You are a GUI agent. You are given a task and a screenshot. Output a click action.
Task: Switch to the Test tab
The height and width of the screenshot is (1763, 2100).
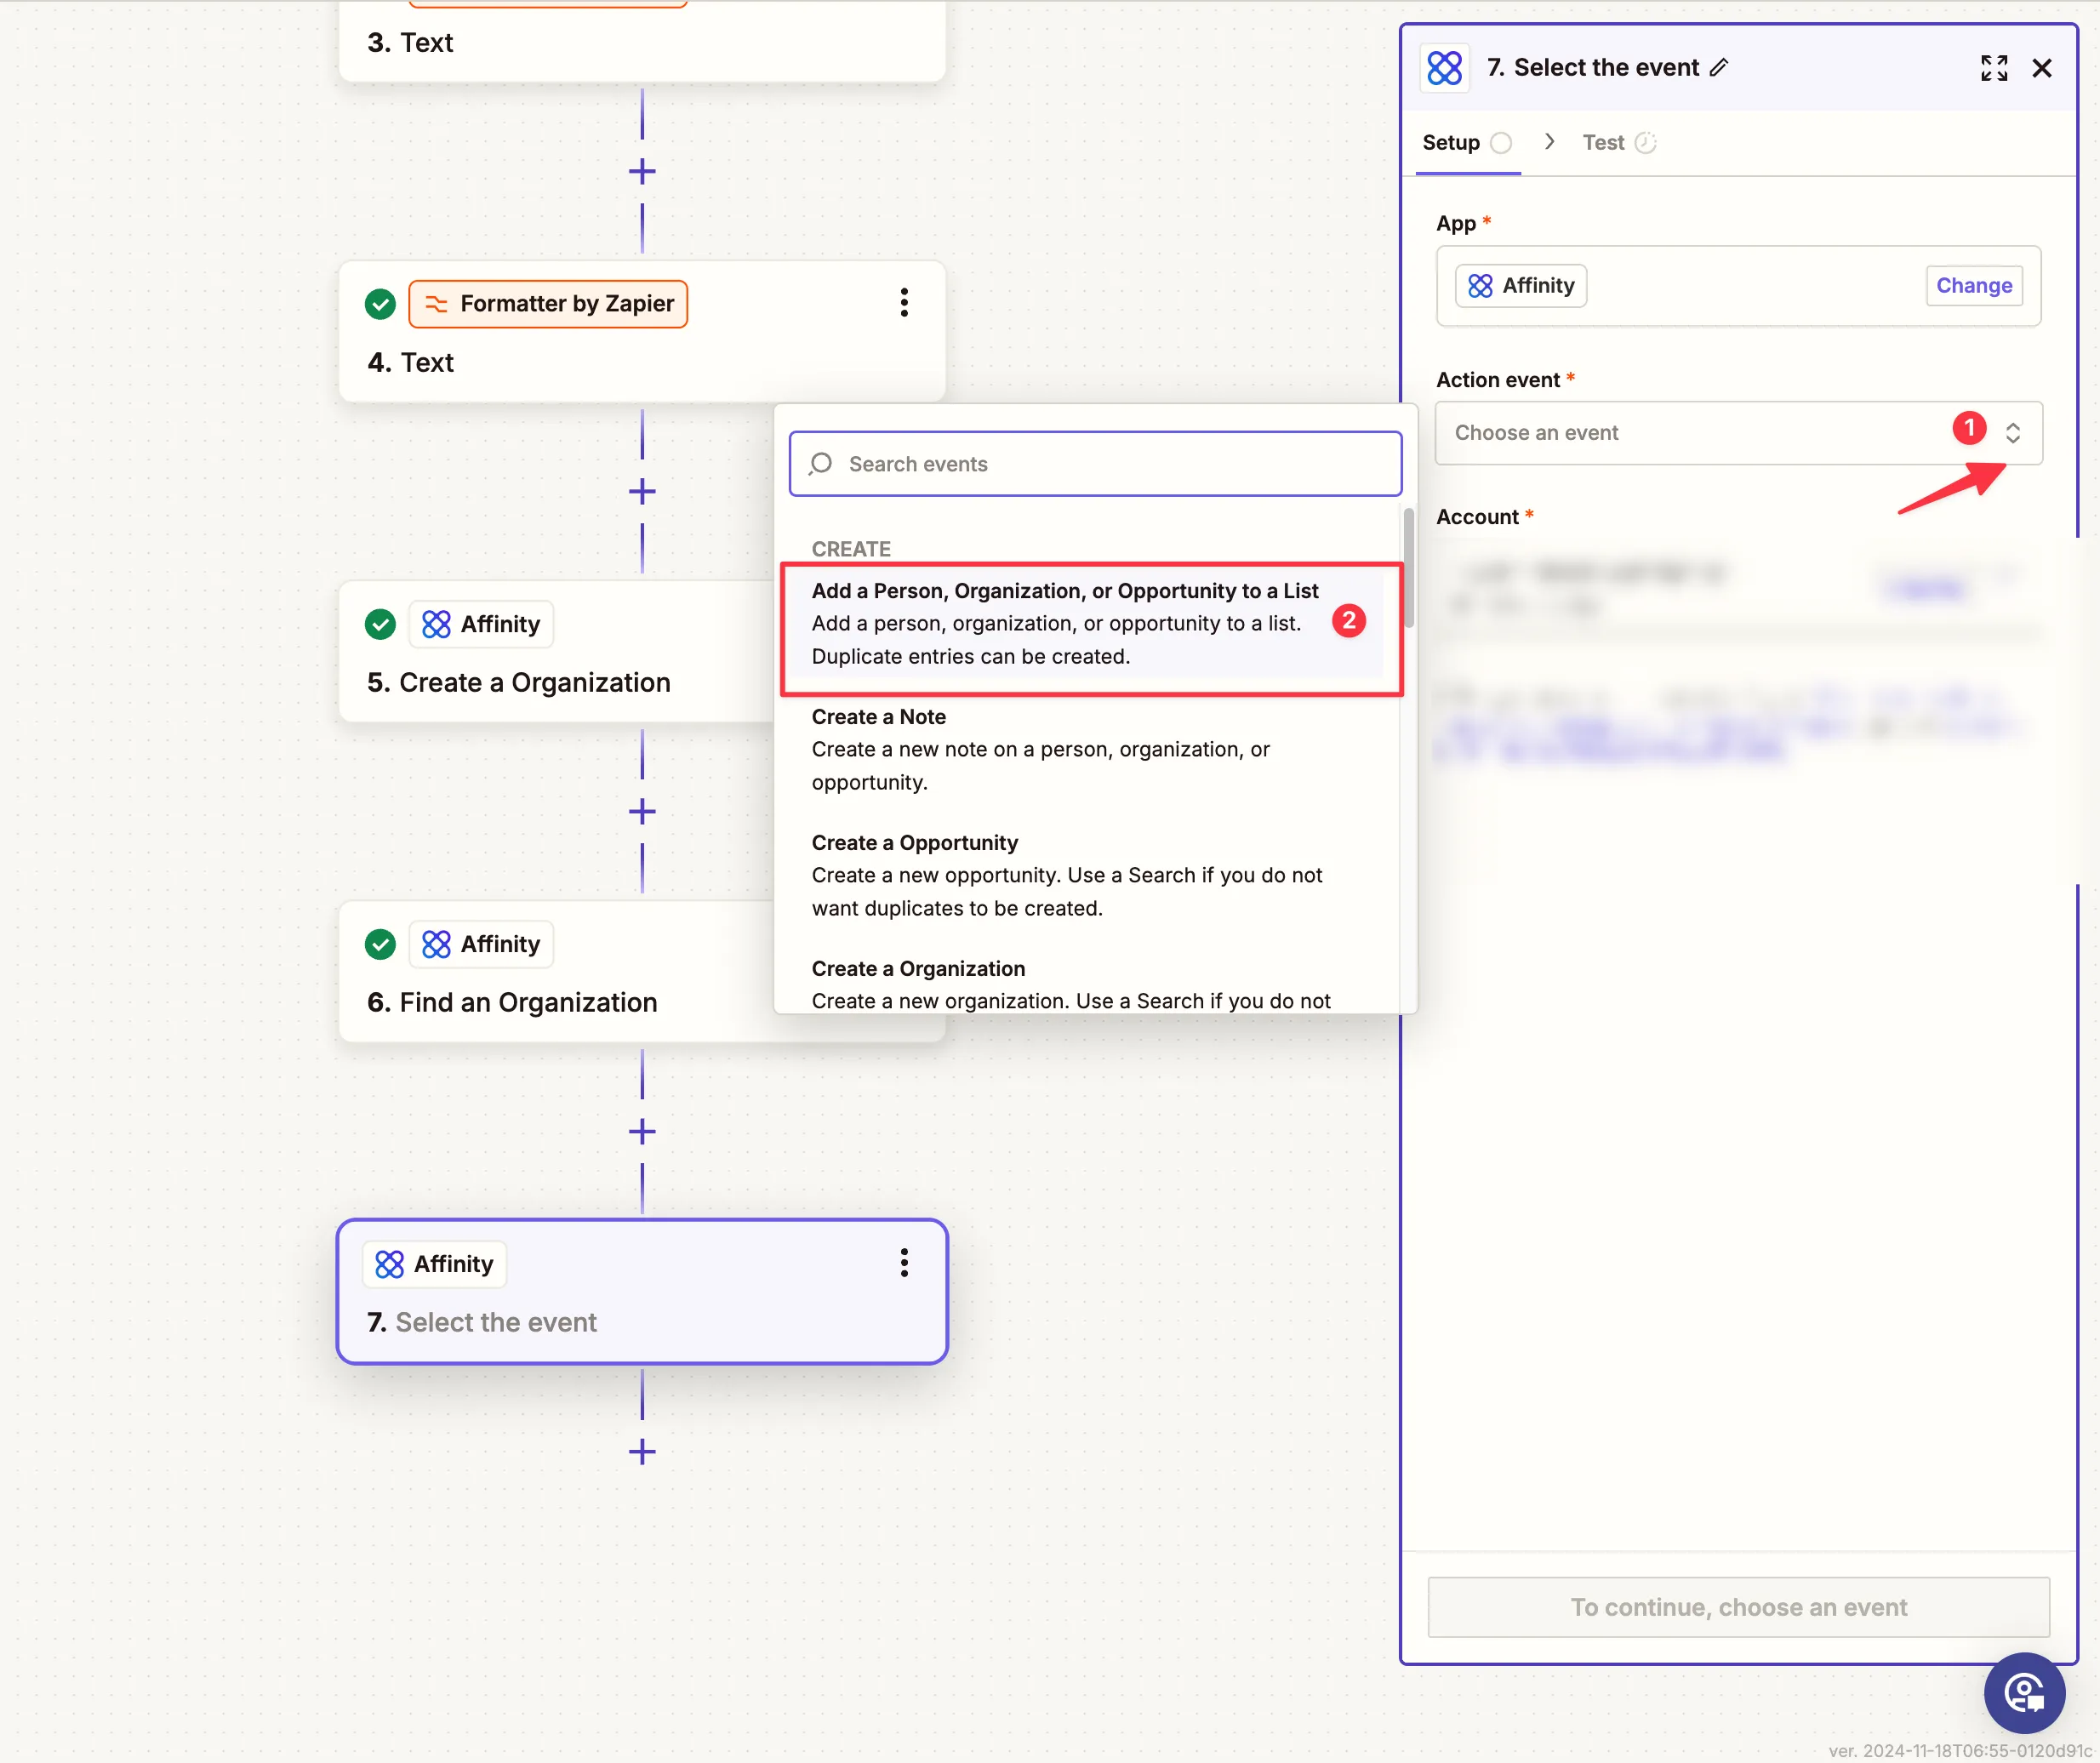click(1619, 143)
